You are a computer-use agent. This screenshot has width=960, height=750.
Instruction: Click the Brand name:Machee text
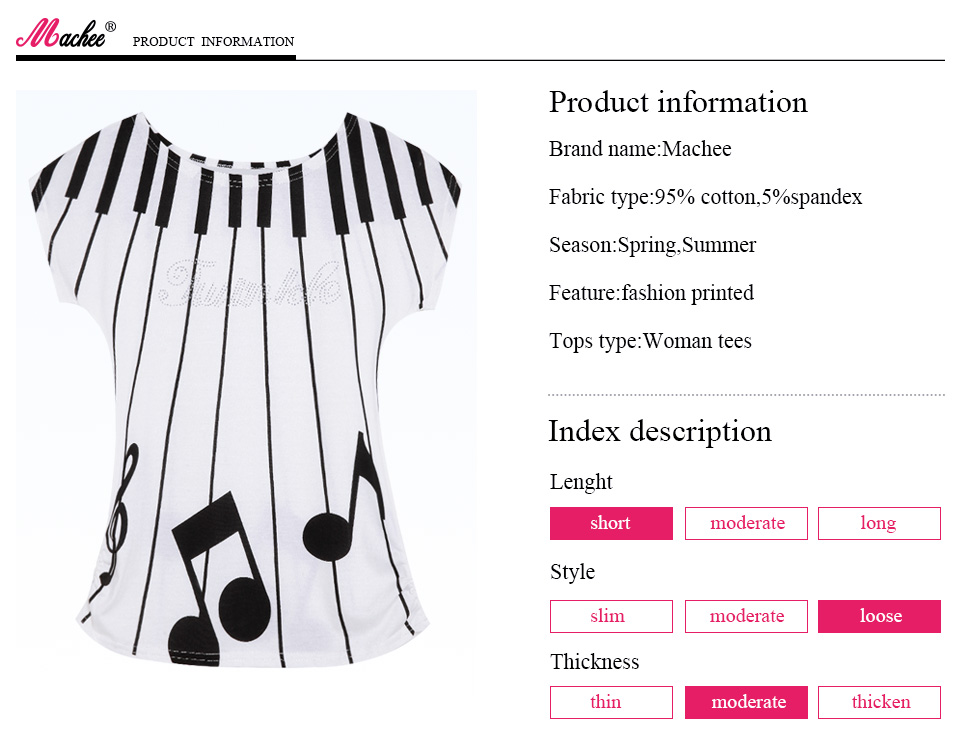(640, 149)
